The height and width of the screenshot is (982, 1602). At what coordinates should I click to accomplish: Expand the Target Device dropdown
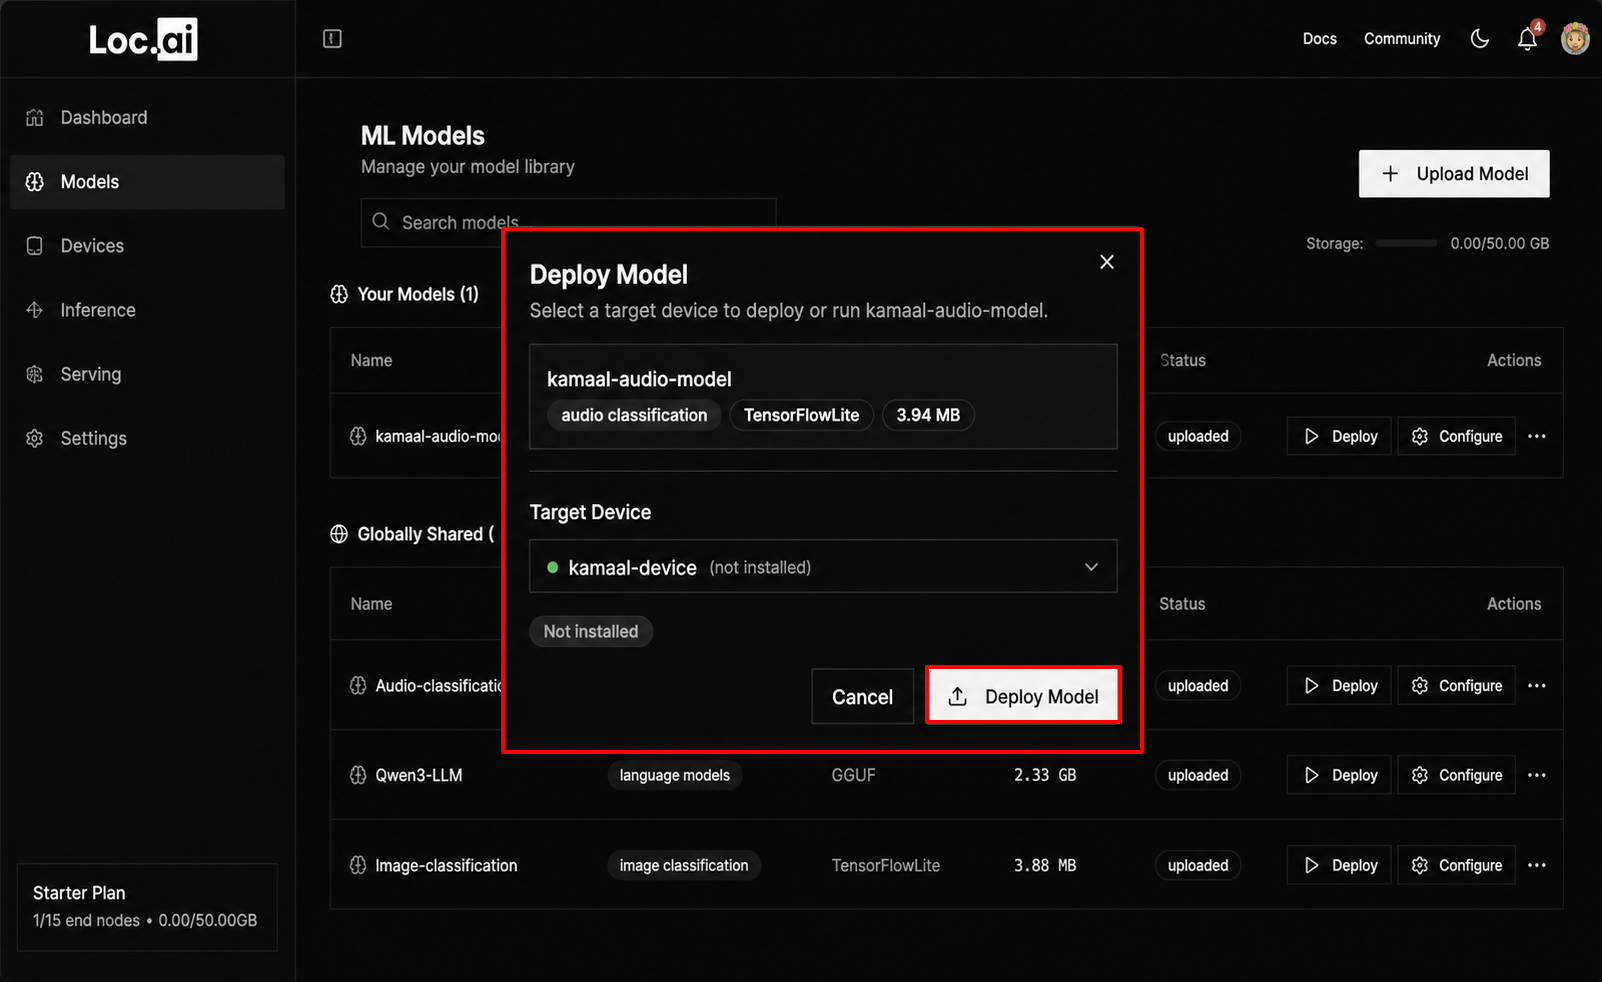coord(823,567)
